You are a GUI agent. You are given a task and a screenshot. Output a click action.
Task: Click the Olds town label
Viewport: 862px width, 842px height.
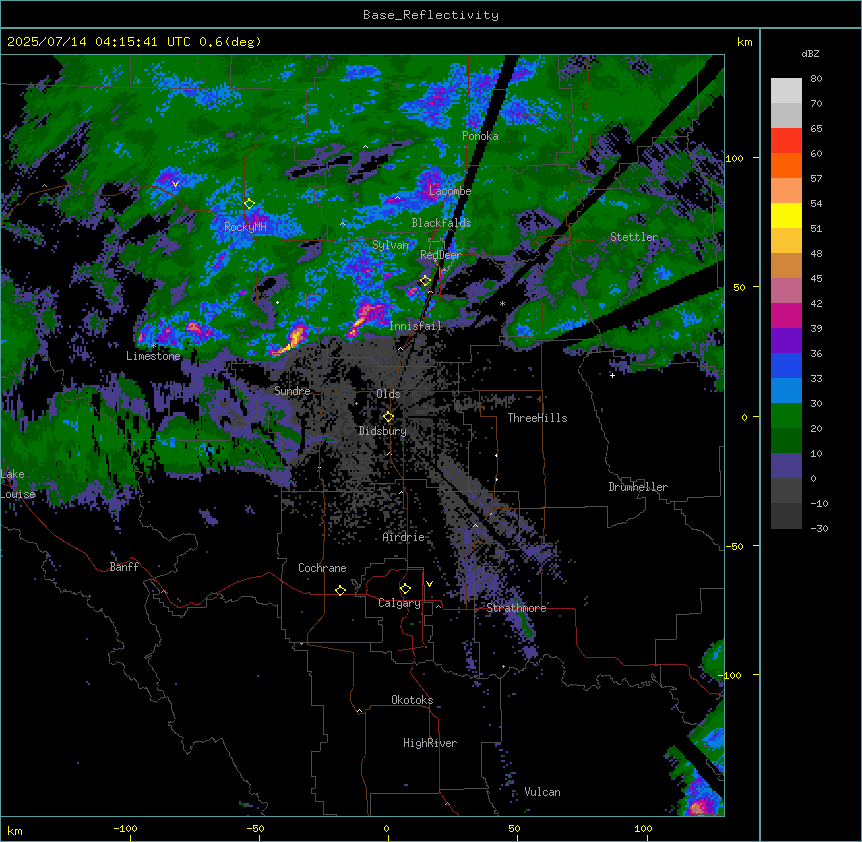pyautogui.click(x=388, y=394)
